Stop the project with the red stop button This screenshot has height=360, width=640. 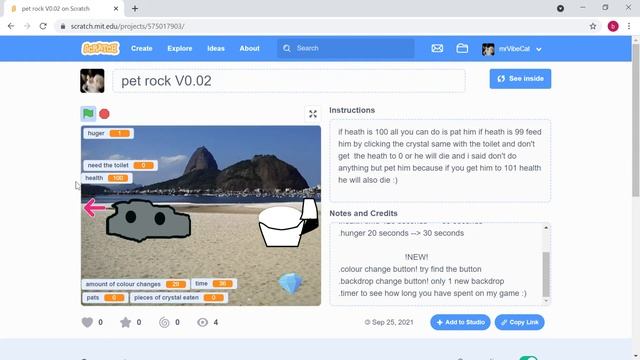pyautogui.click(x=104, y=114)
